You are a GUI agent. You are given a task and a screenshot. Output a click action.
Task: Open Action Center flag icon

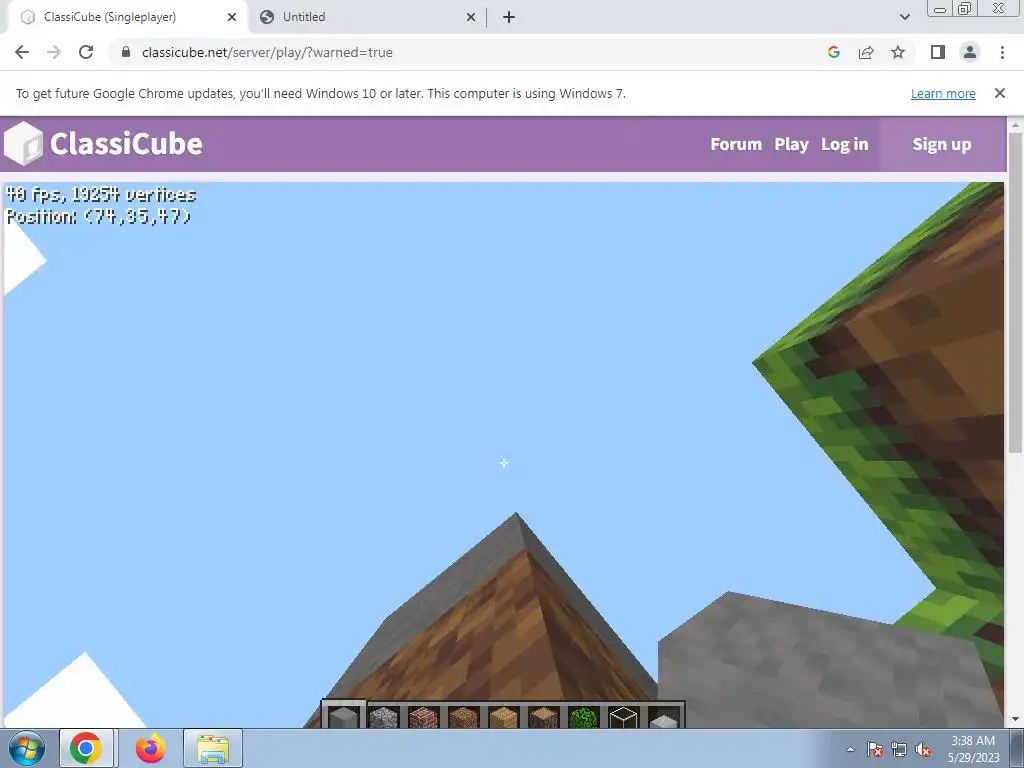[874, 749]
